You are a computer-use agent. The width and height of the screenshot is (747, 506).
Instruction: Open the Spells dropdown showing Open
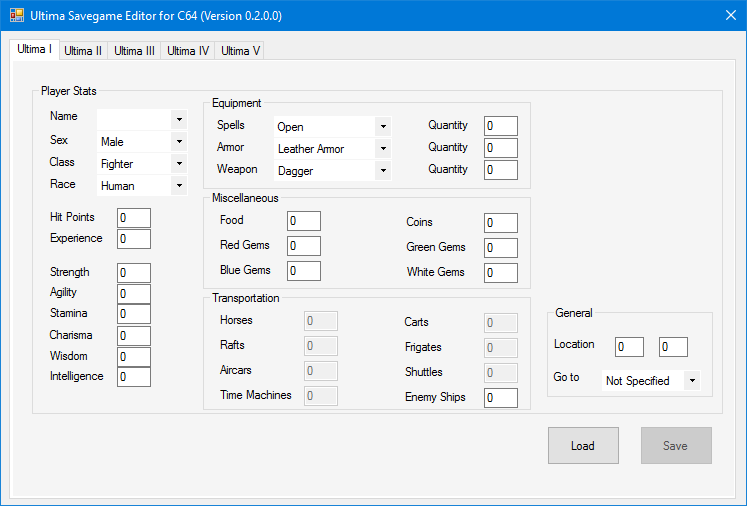[333, 127]
